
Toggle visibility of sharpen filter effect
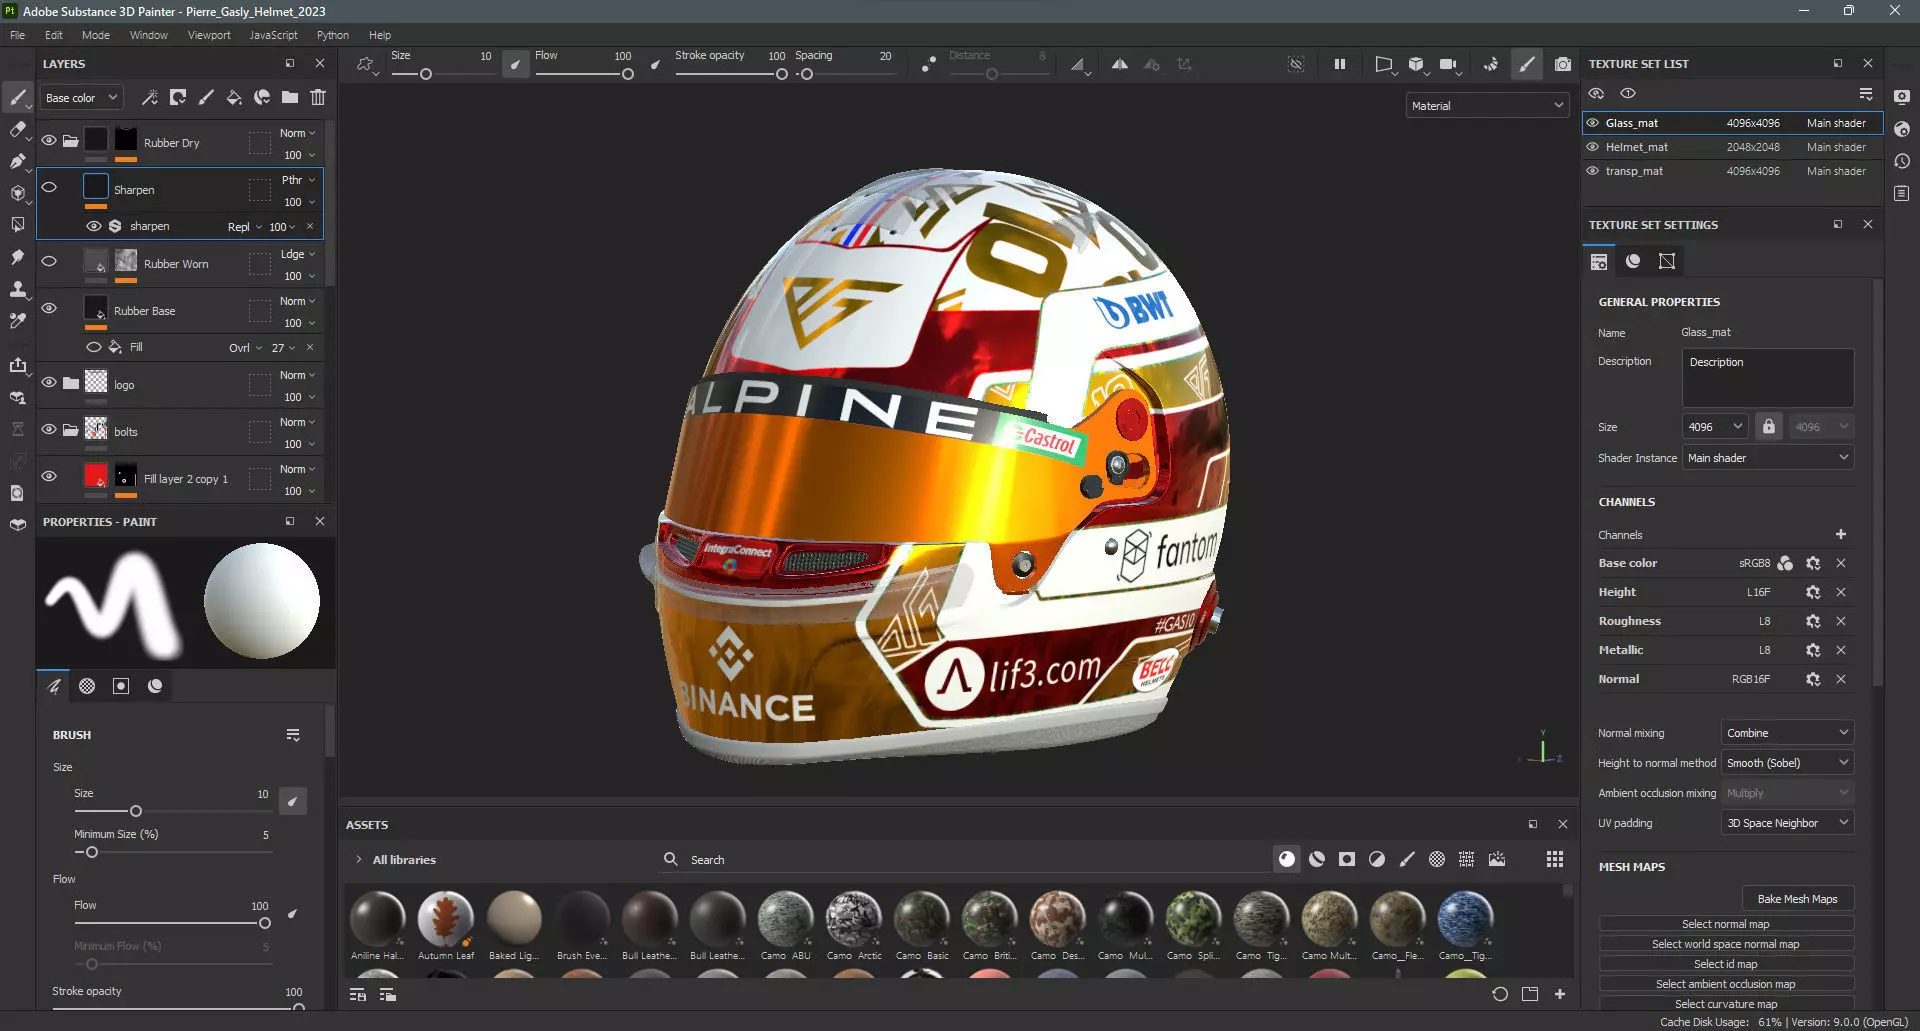[93, 226]
